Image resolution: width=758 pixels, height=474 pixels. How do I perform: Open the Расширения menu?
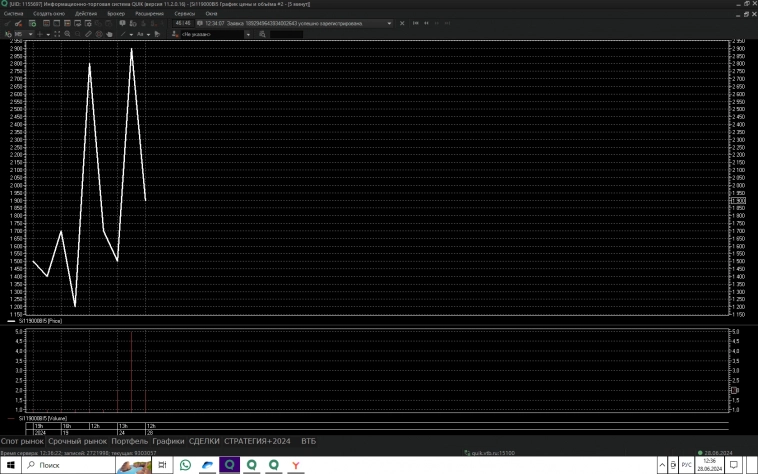pyautogui.click(x=150, y=14)
